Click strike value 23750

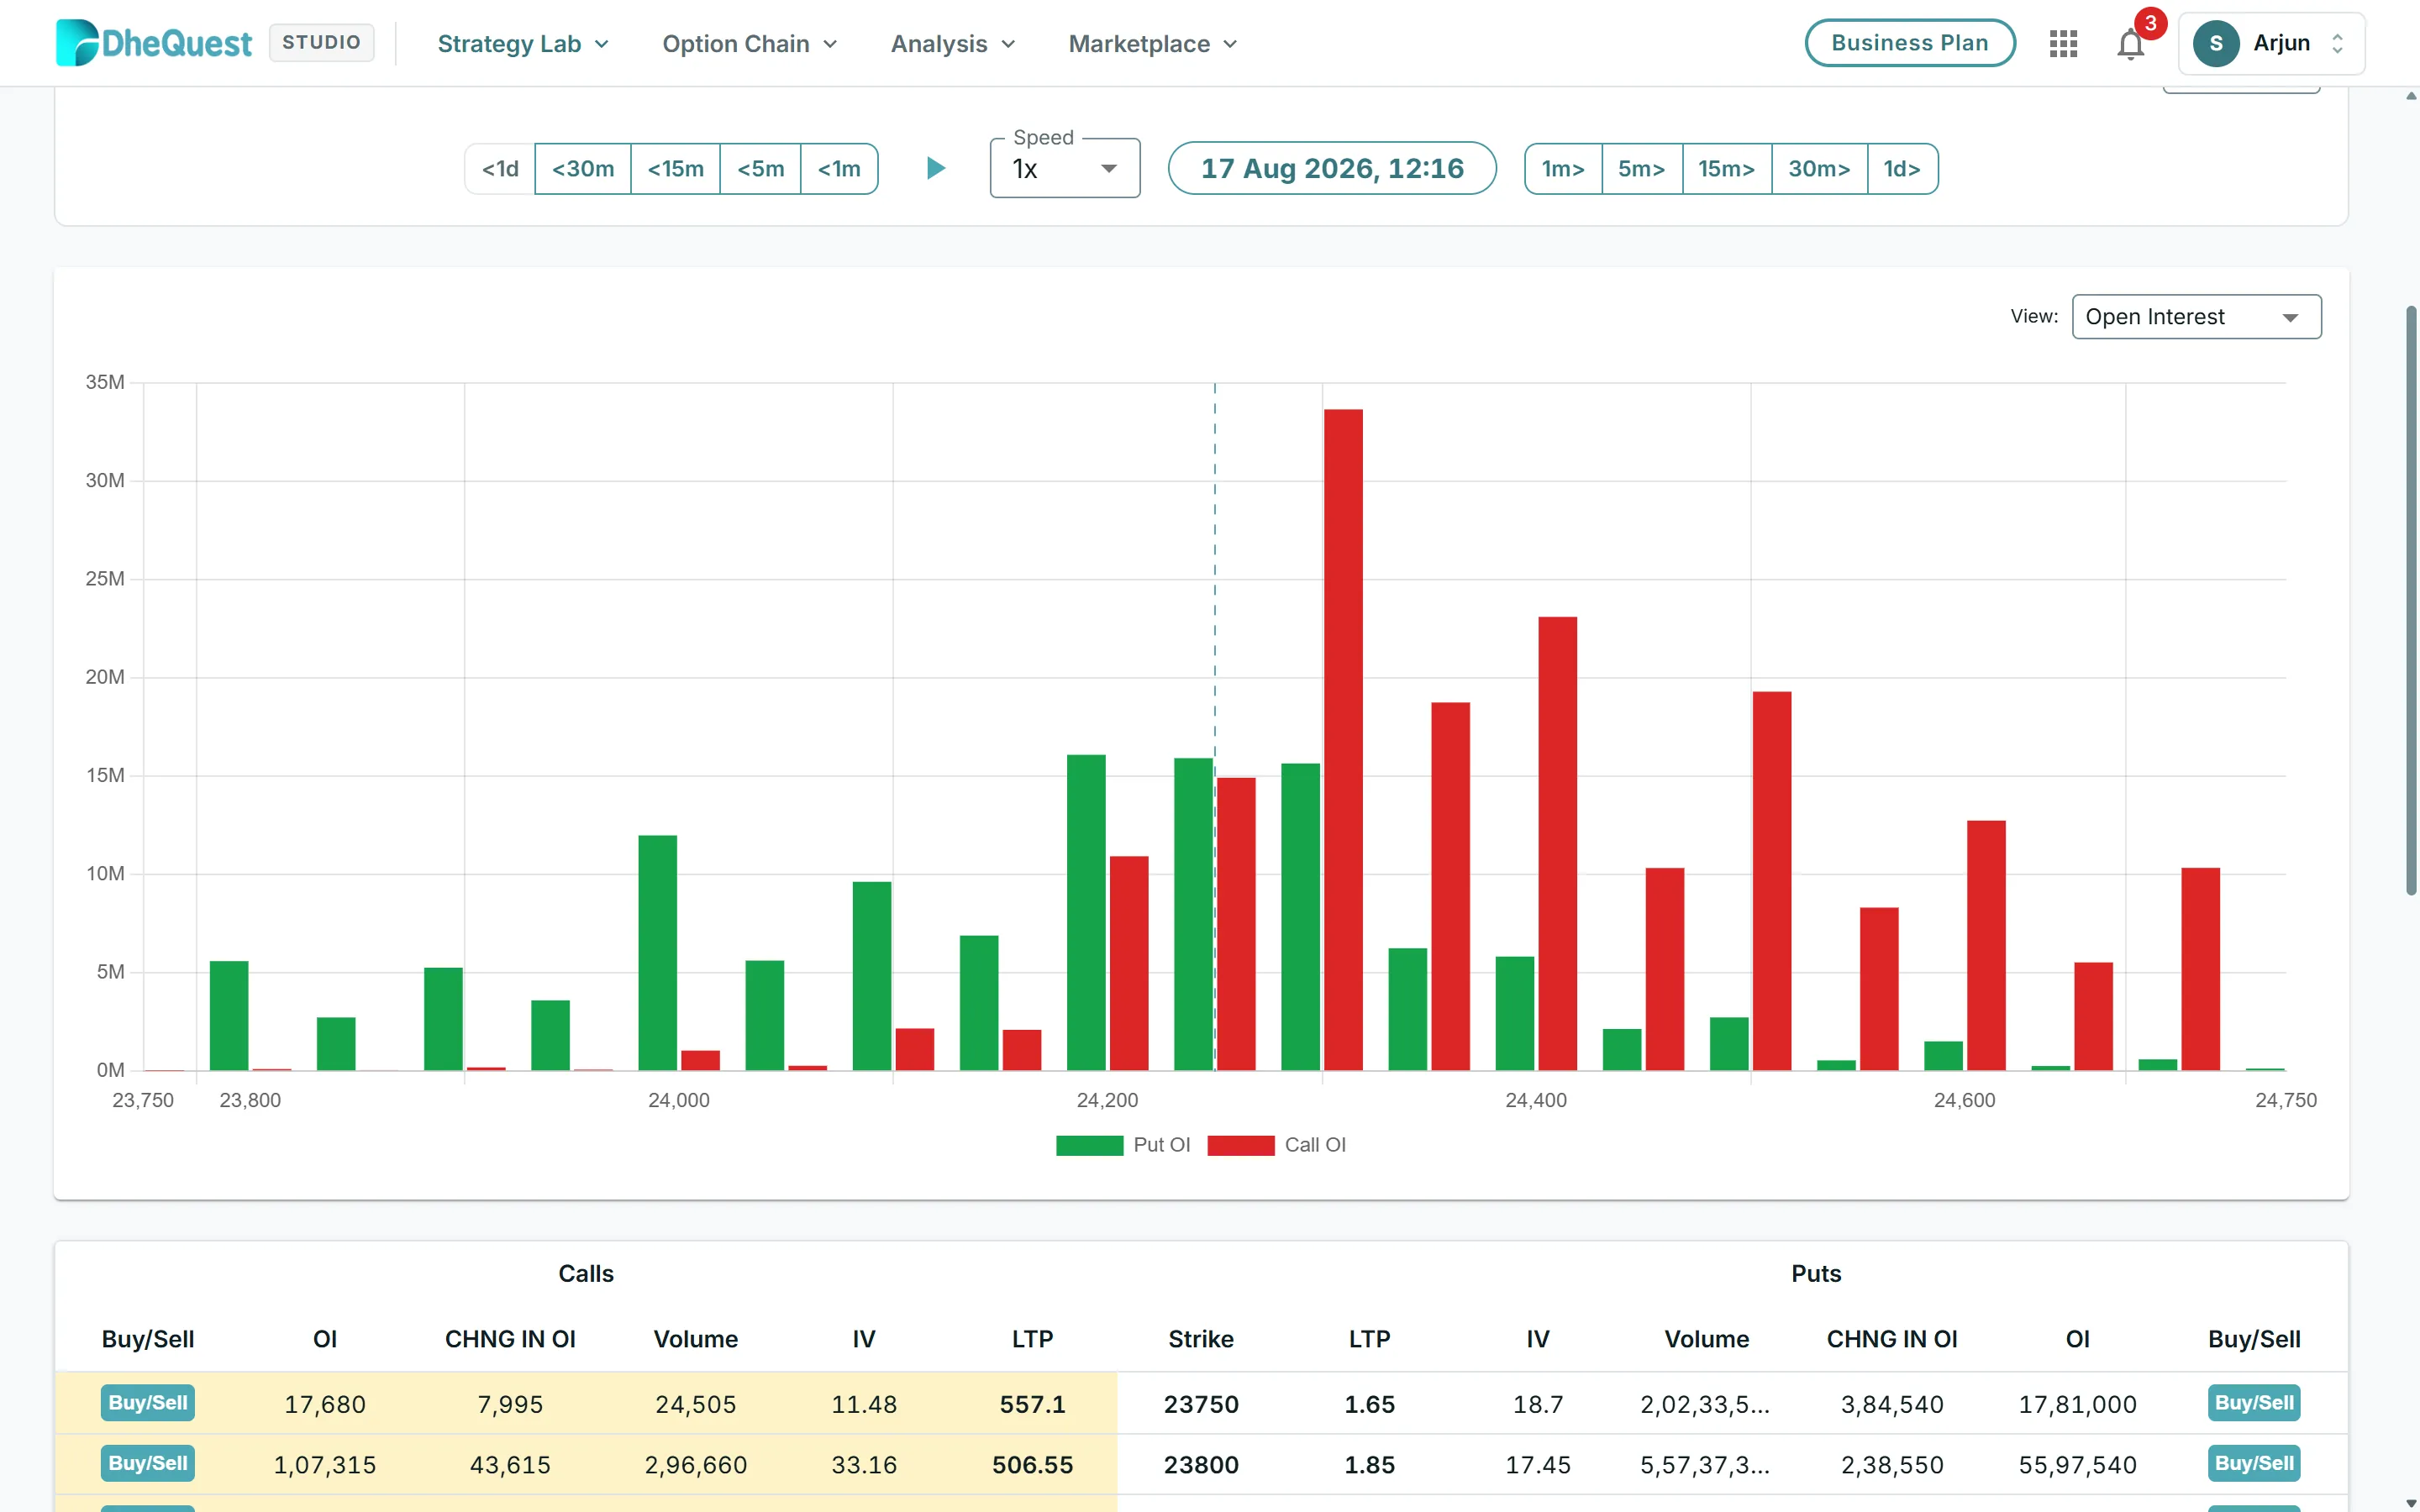click(x=1201, y=1404)
